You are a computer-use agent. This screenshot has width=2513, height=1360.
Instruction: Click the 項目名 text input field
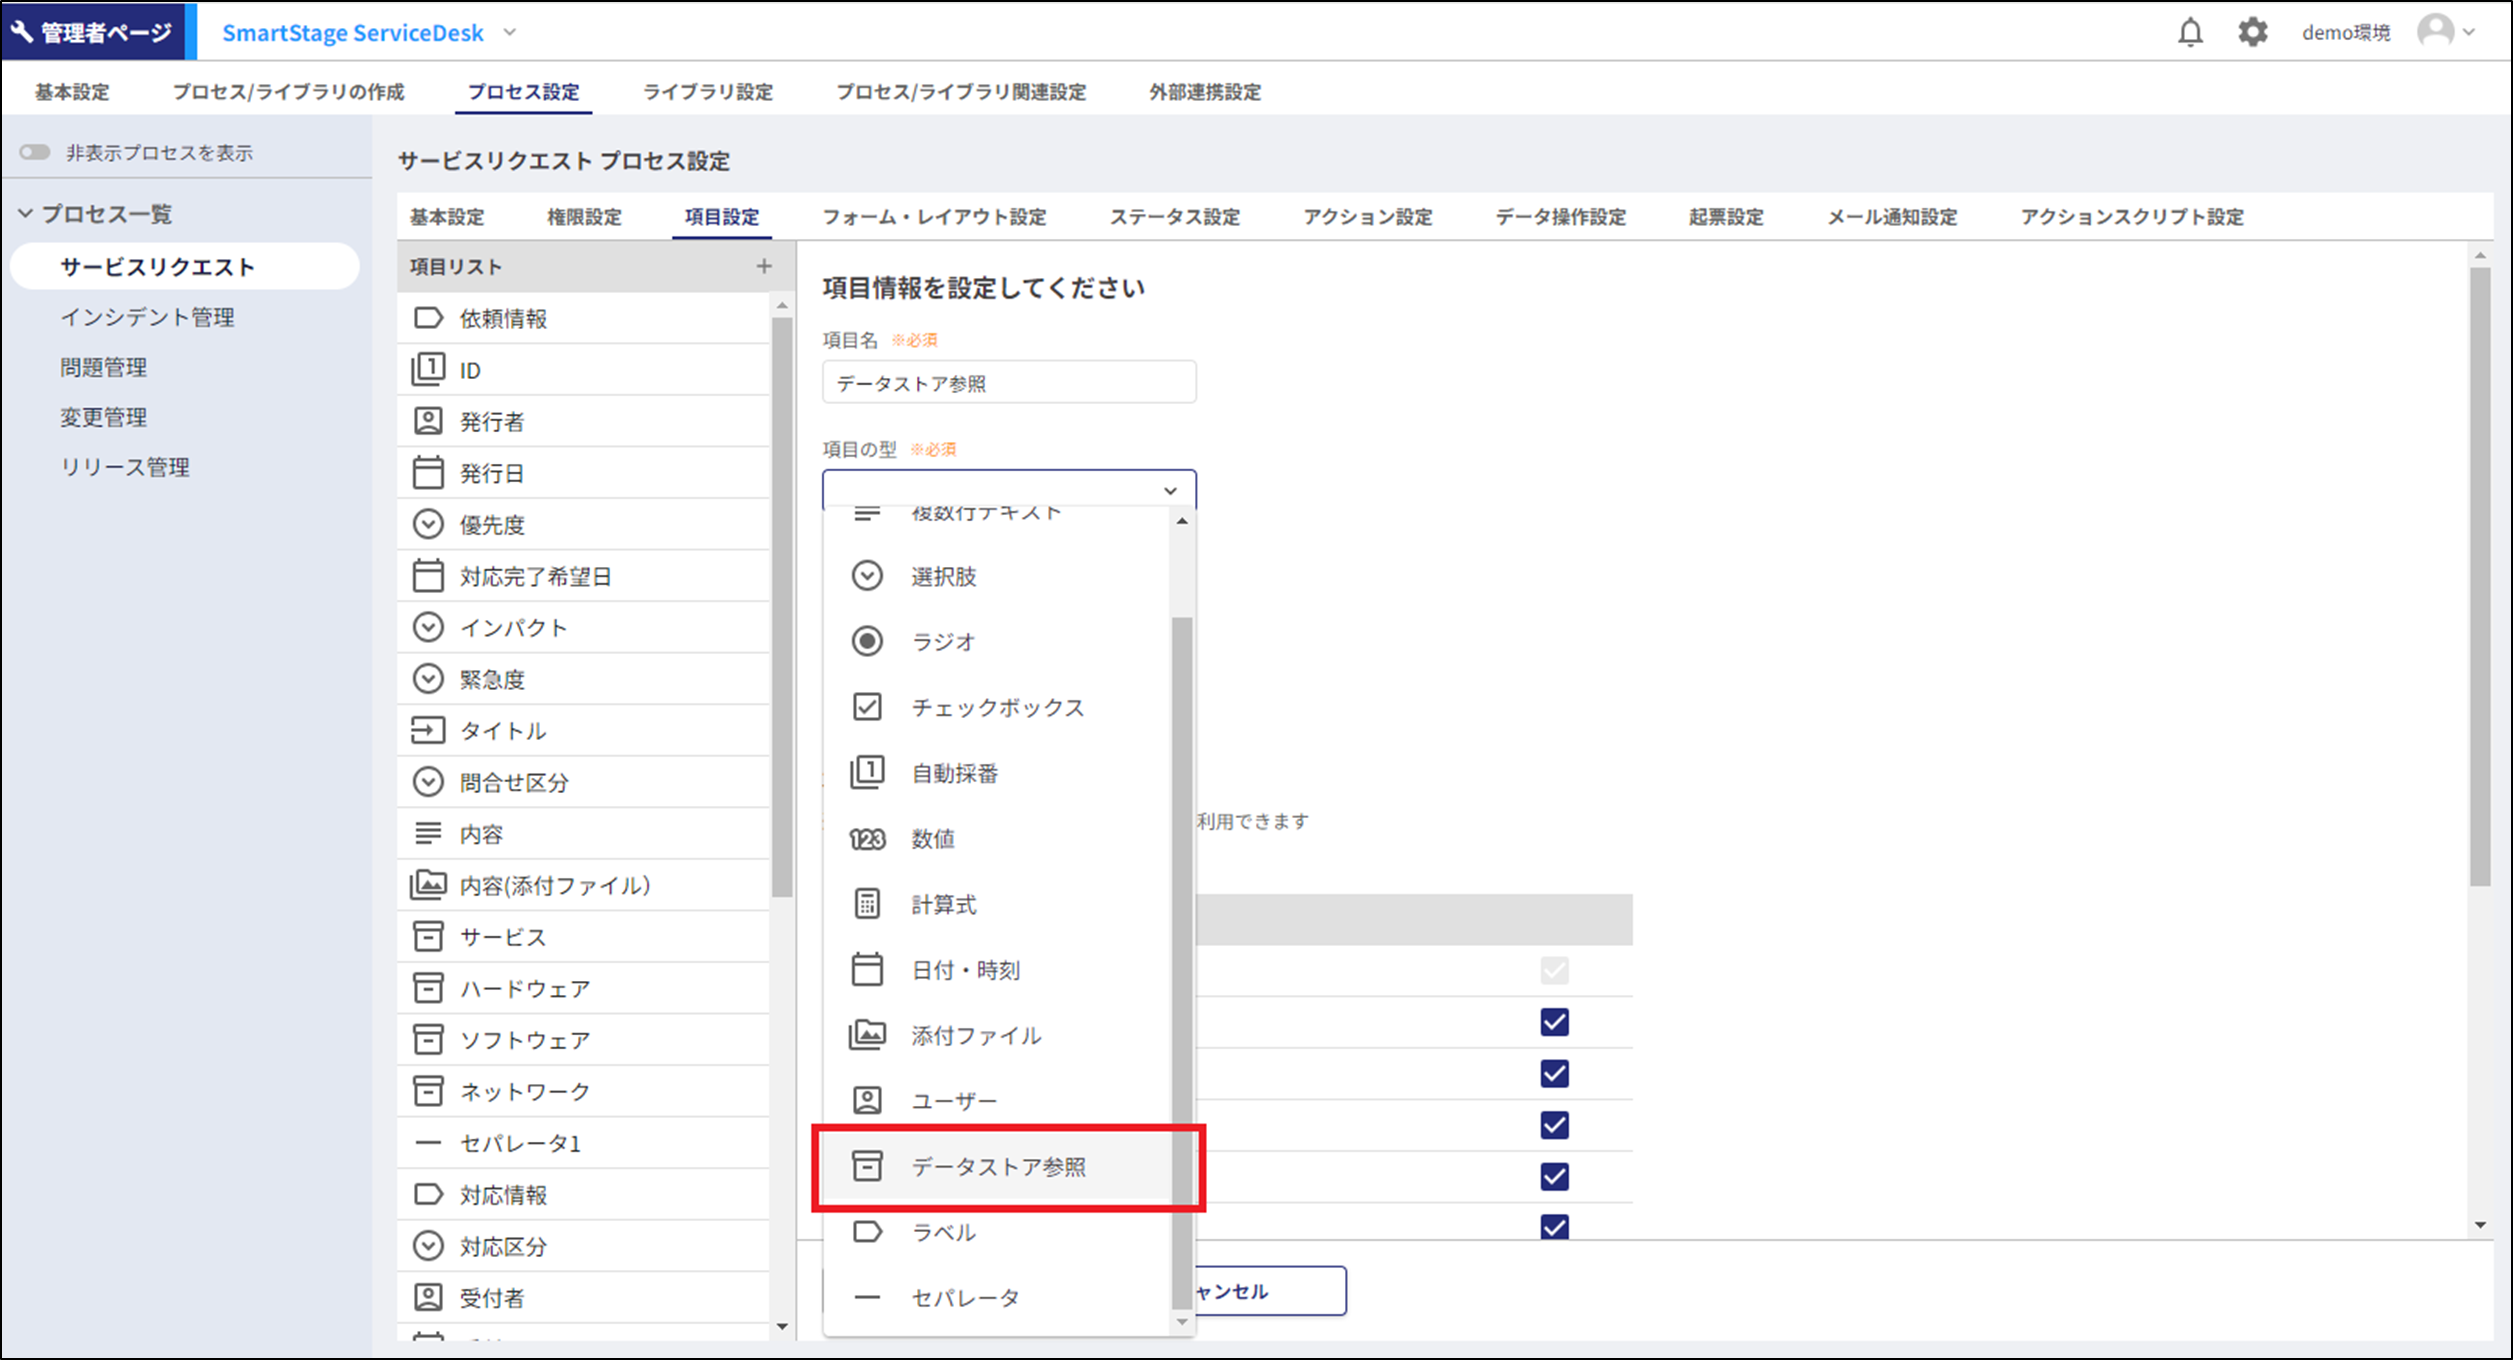click(1008, 383)
